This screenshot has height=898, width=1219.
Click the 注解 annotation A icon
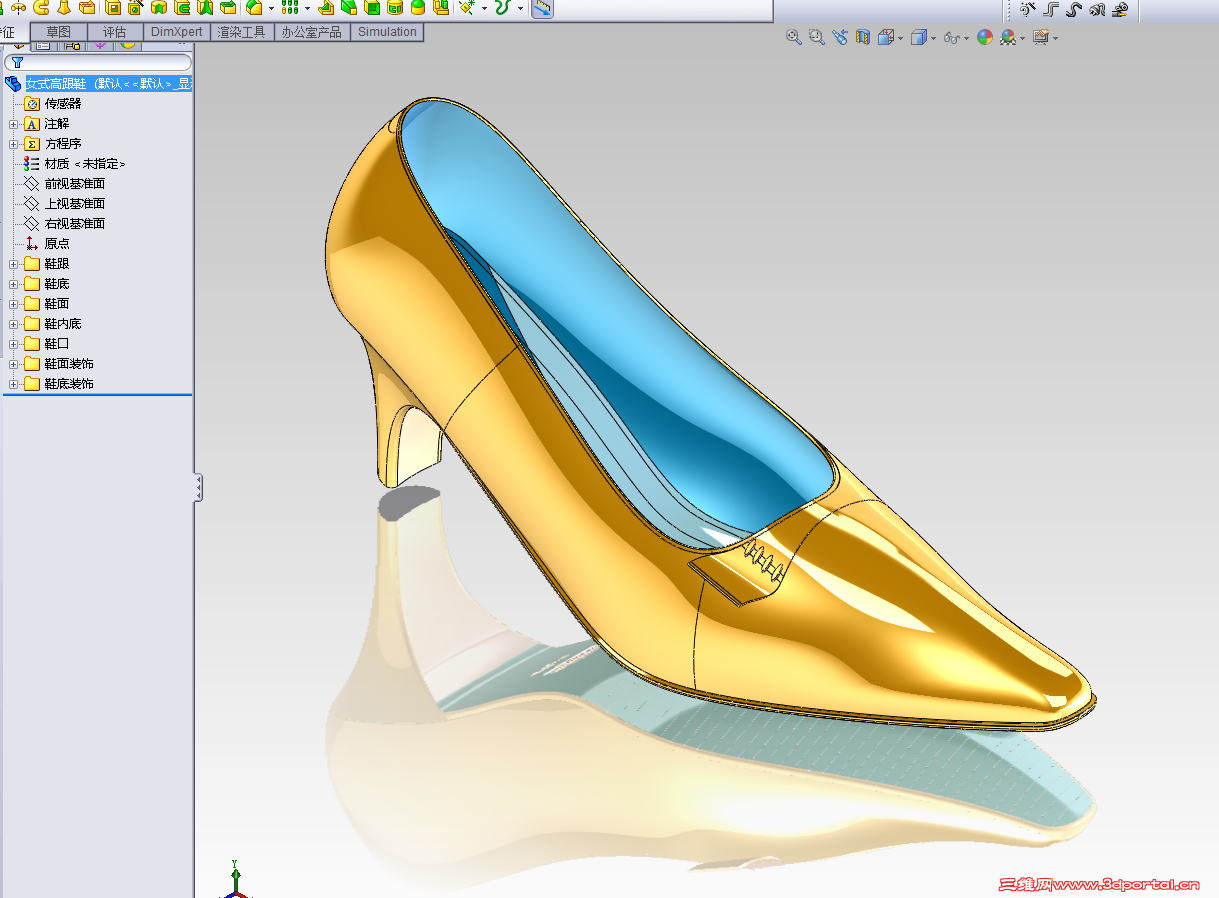pos(32,124)
